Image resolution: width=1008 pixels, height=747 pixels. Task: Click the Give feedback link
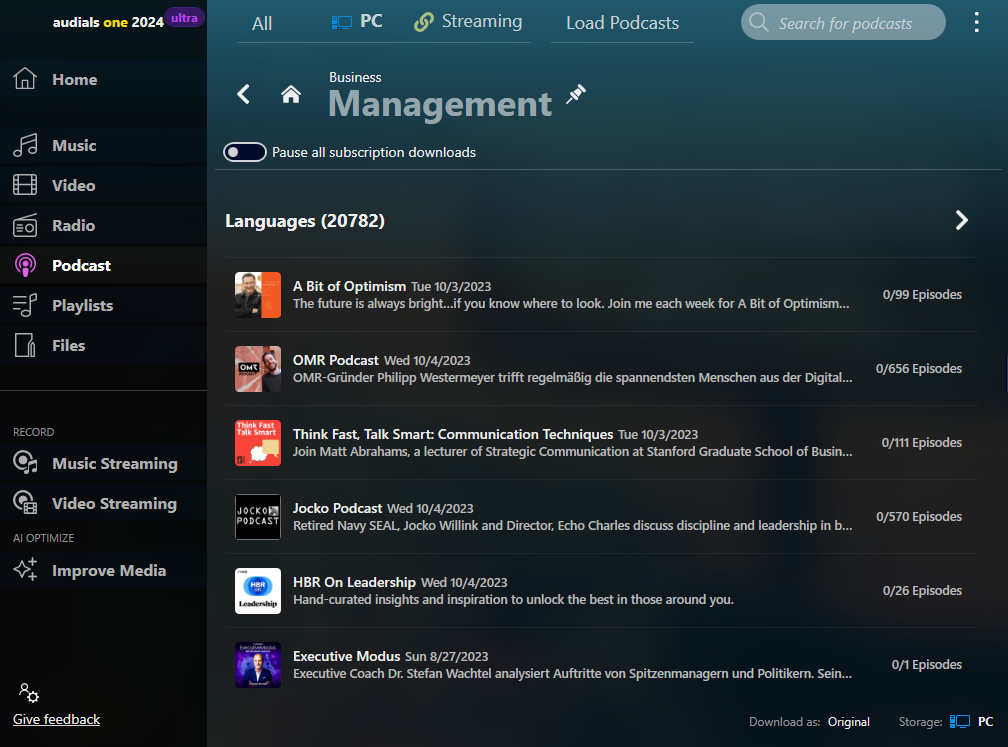tap(57, 719)
